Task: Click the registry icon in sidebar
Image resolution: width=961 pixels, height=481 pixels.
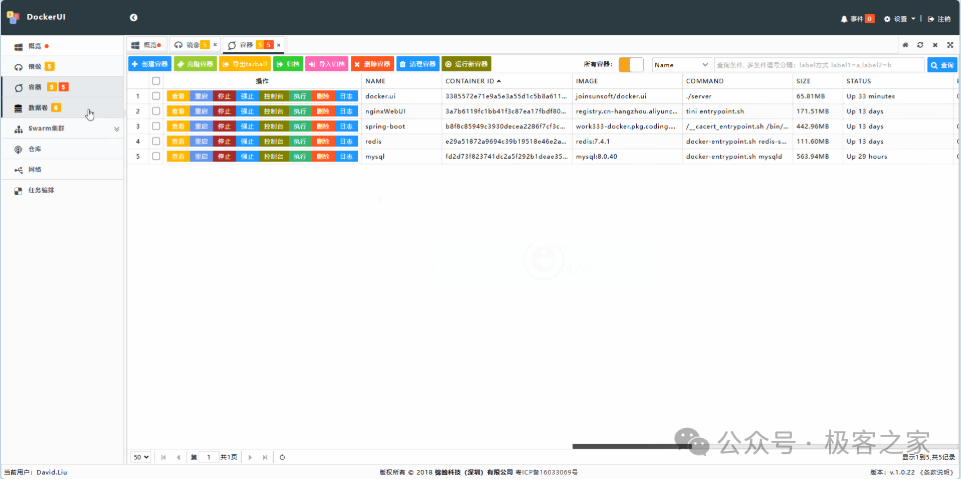Action: coord(18,149)
